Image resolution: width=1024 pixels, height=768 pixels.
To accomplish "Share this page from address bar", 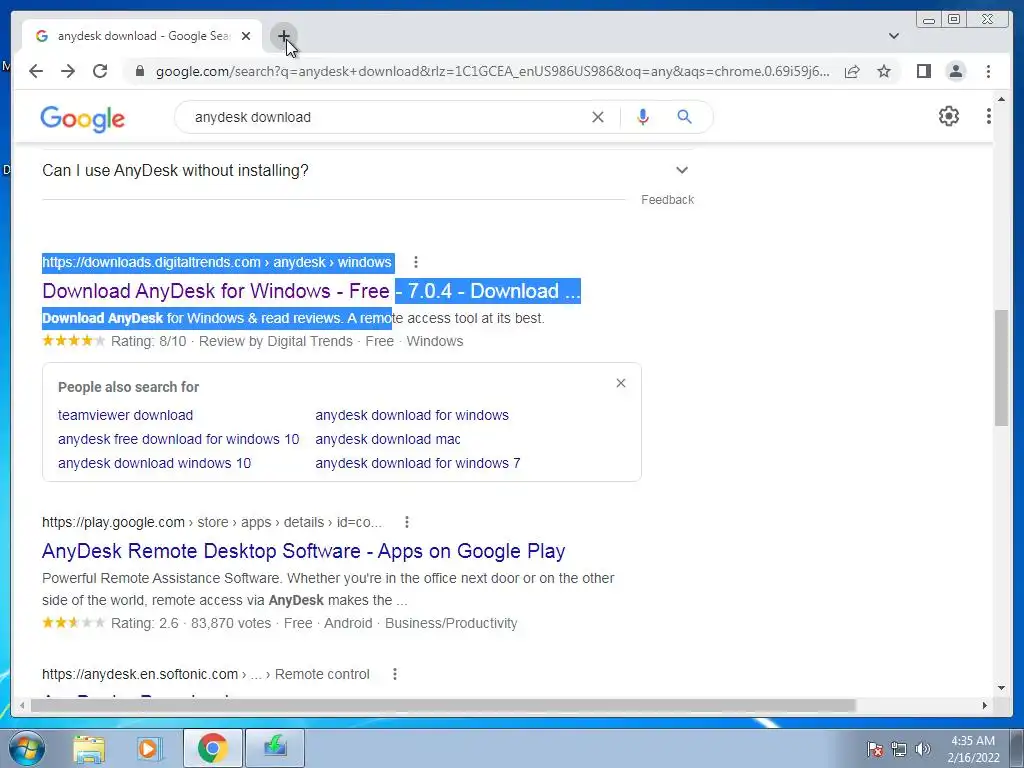I will [852, 71].
